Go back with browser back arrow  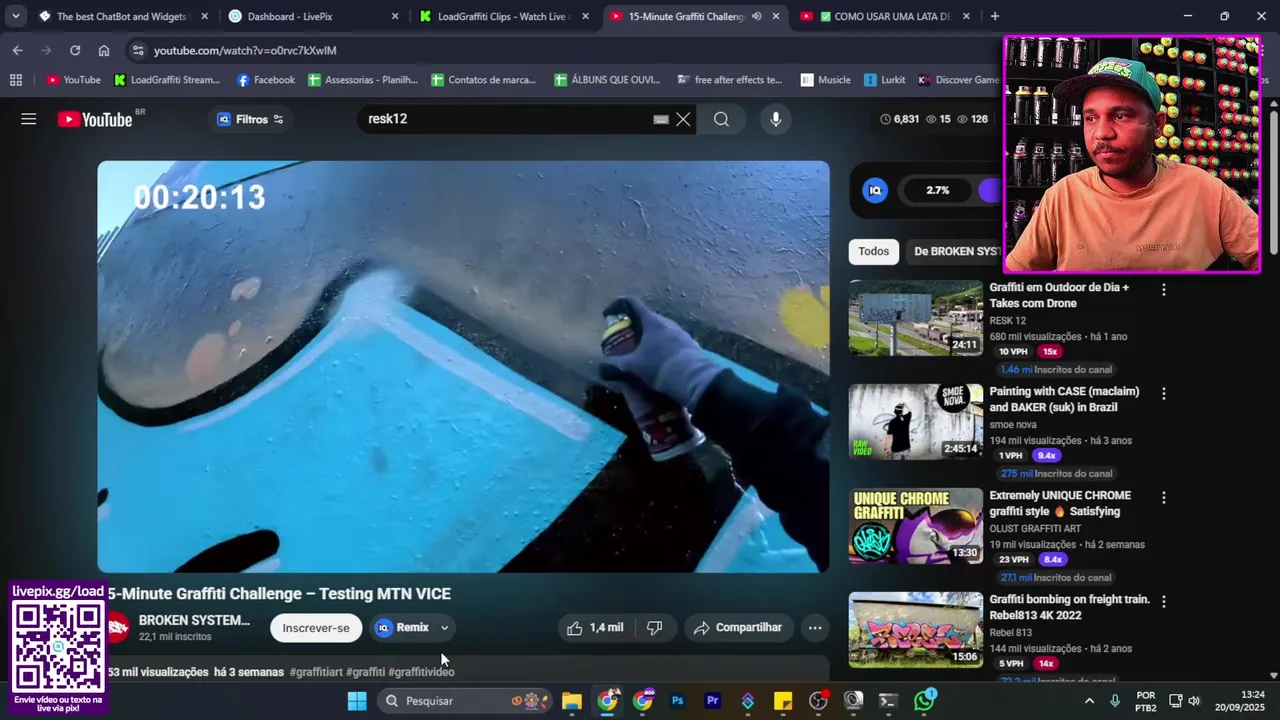coord(18,50)
